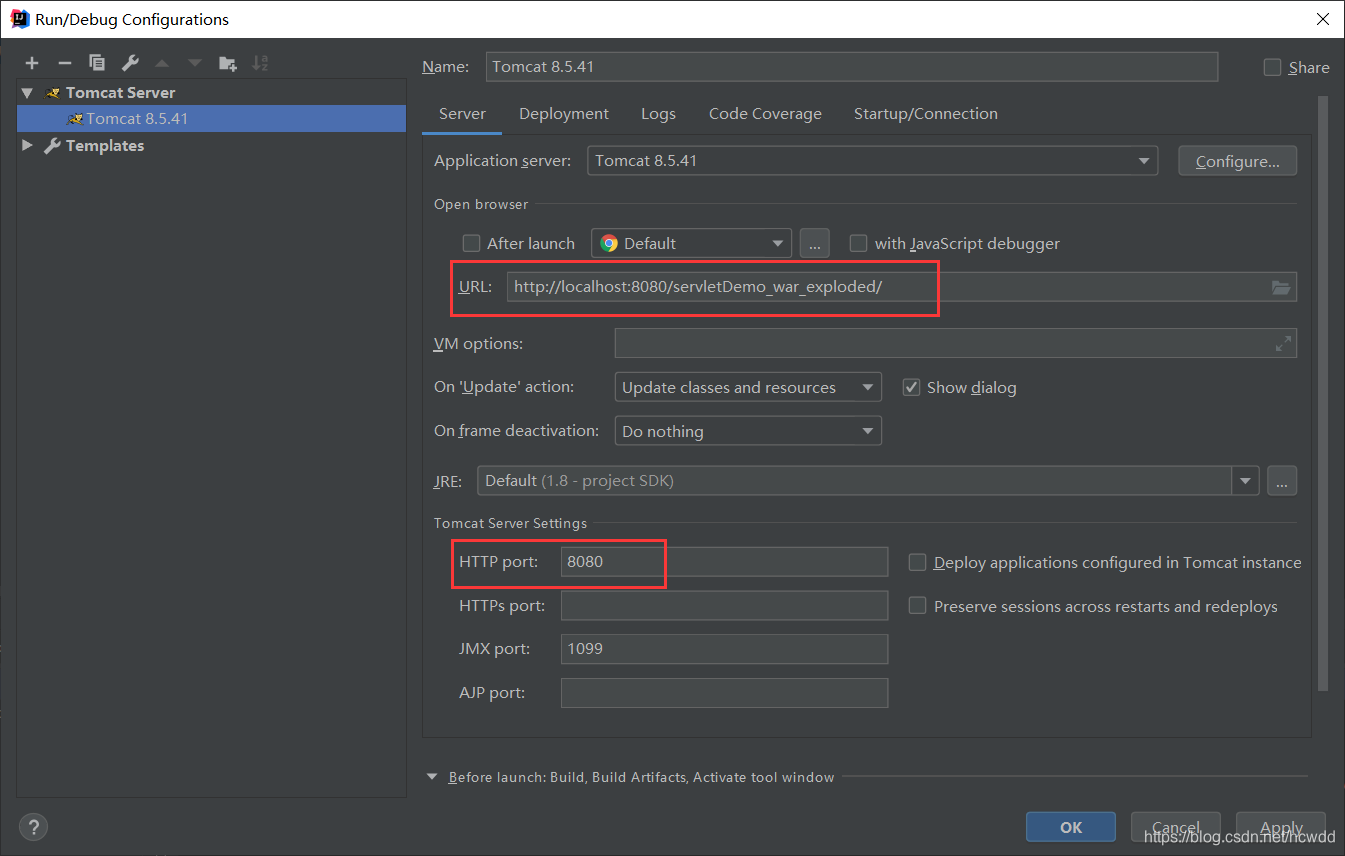Create new folder icon in toolbar
The height and width of the screenshot is (856, 1345).
coord(228,63)
